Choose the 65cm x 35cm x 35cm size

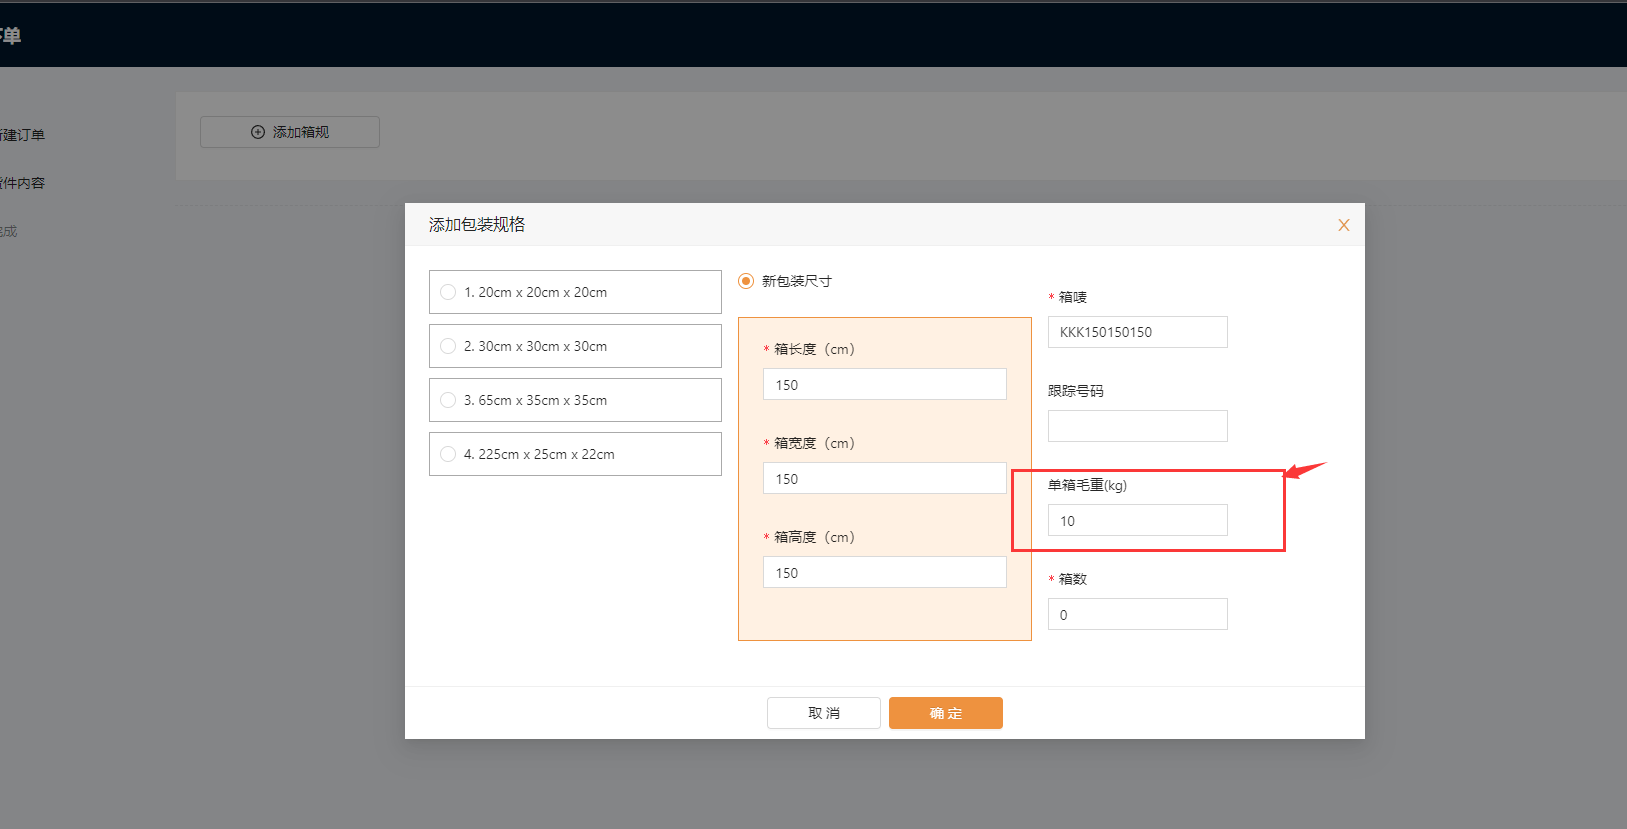click(x=448, y=400)
